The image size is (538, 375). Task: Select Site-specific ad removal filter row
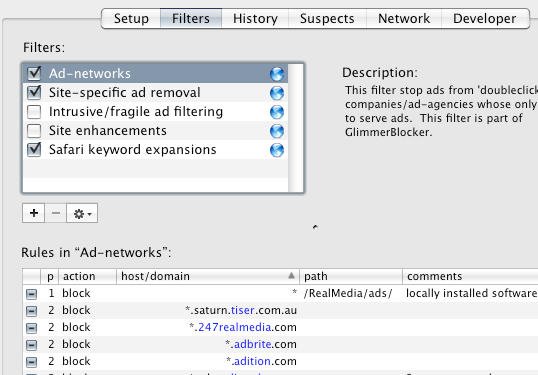pyautogui.click(x=156, y=93)
